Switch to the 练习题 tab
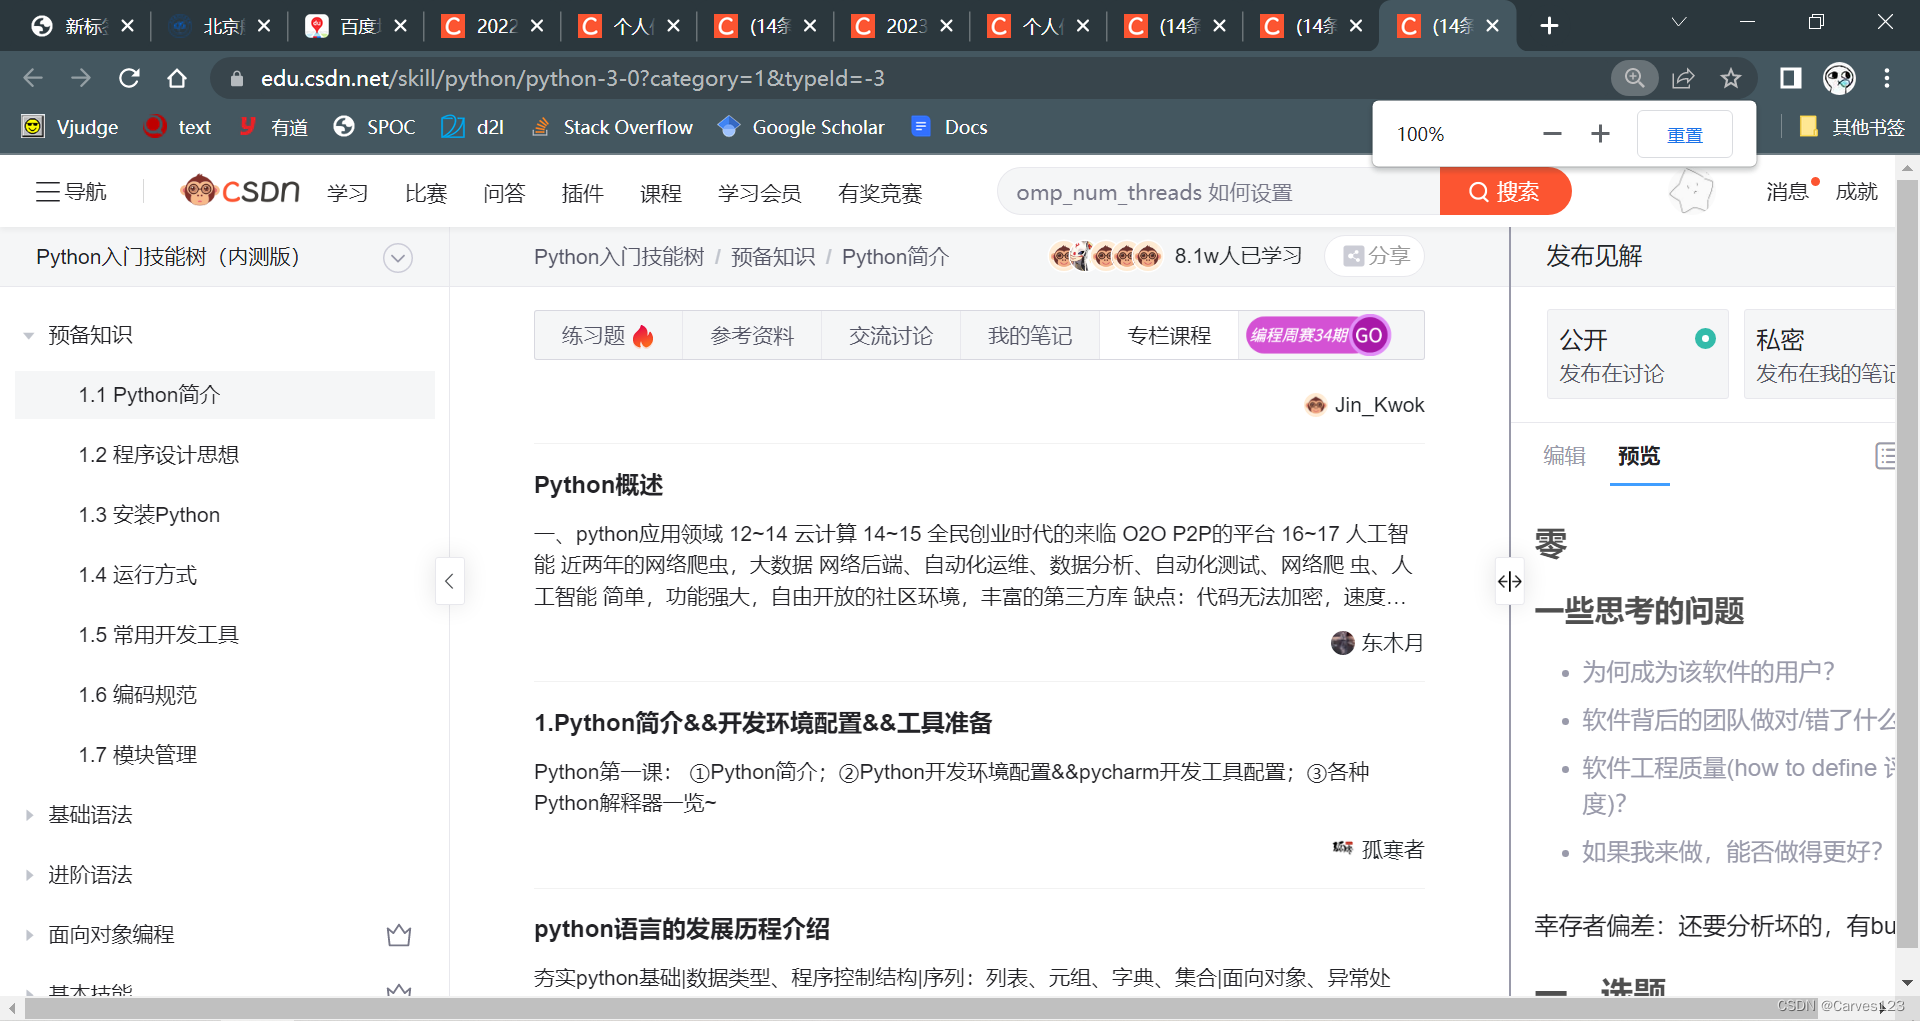Image resolution: width=1920 pixels, height=1021 pixels. tap(608, 335)
